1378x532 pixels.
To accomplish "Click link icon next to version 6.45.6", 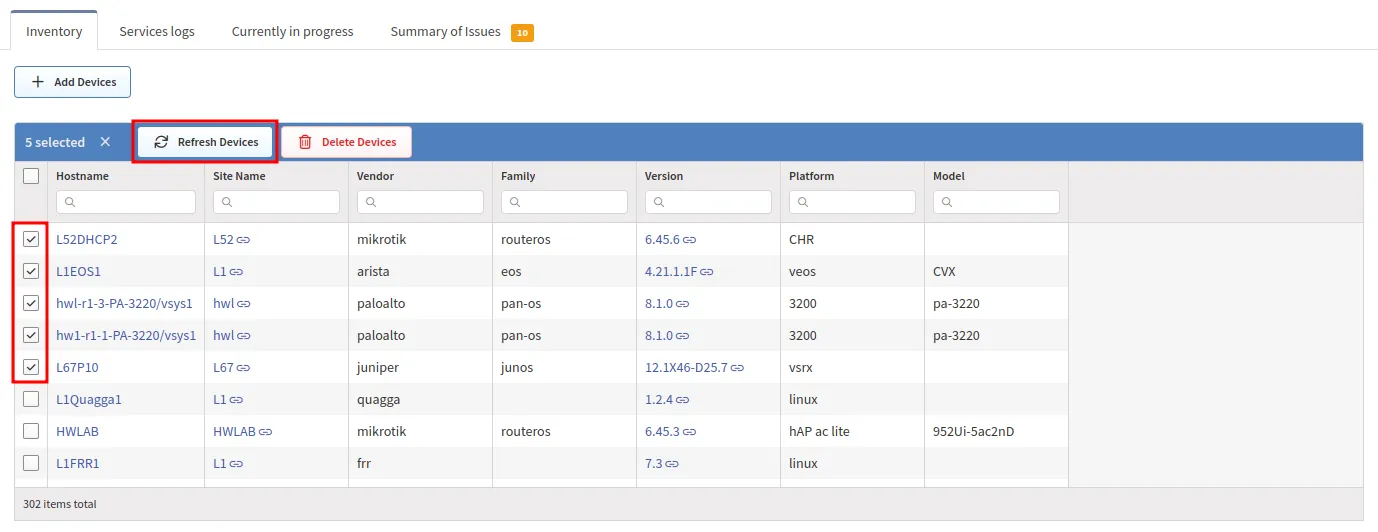I will click(x=690, y=240).
